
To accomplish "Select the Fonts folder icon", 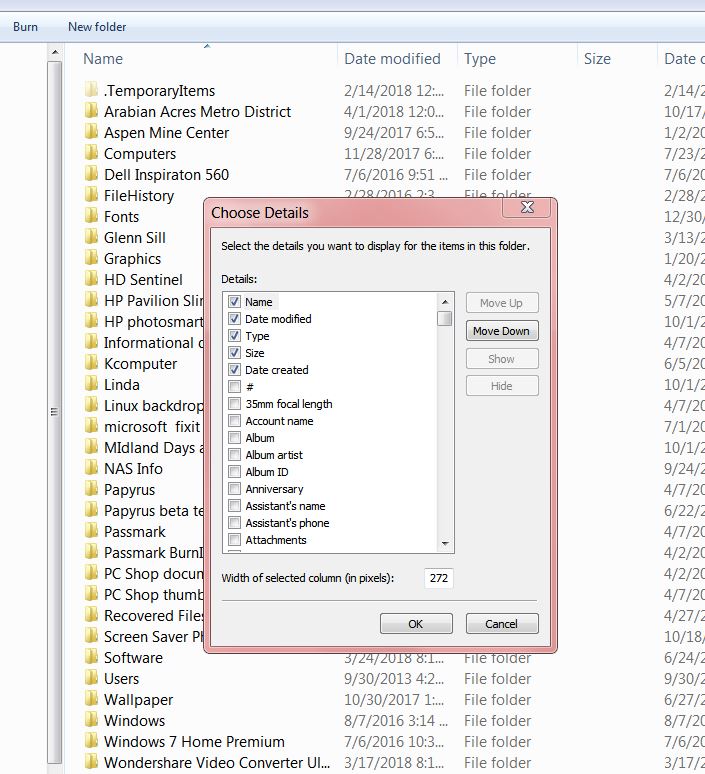I will pos(91,216).
